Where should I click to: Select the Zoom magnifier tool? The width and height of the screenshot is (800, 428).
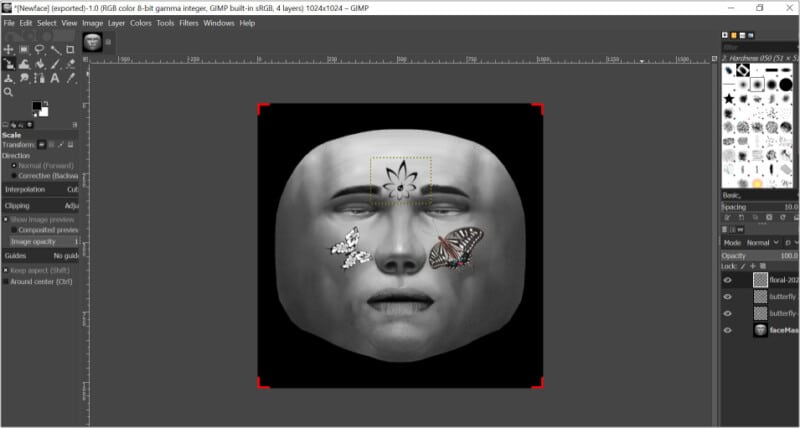pos(9,92)
